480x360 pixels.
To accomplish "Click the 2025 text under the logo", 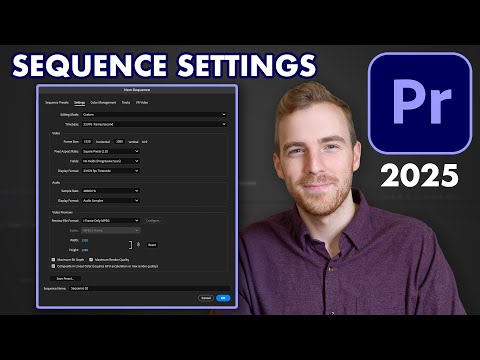I will pyautogui.click(x=420, y=176).
